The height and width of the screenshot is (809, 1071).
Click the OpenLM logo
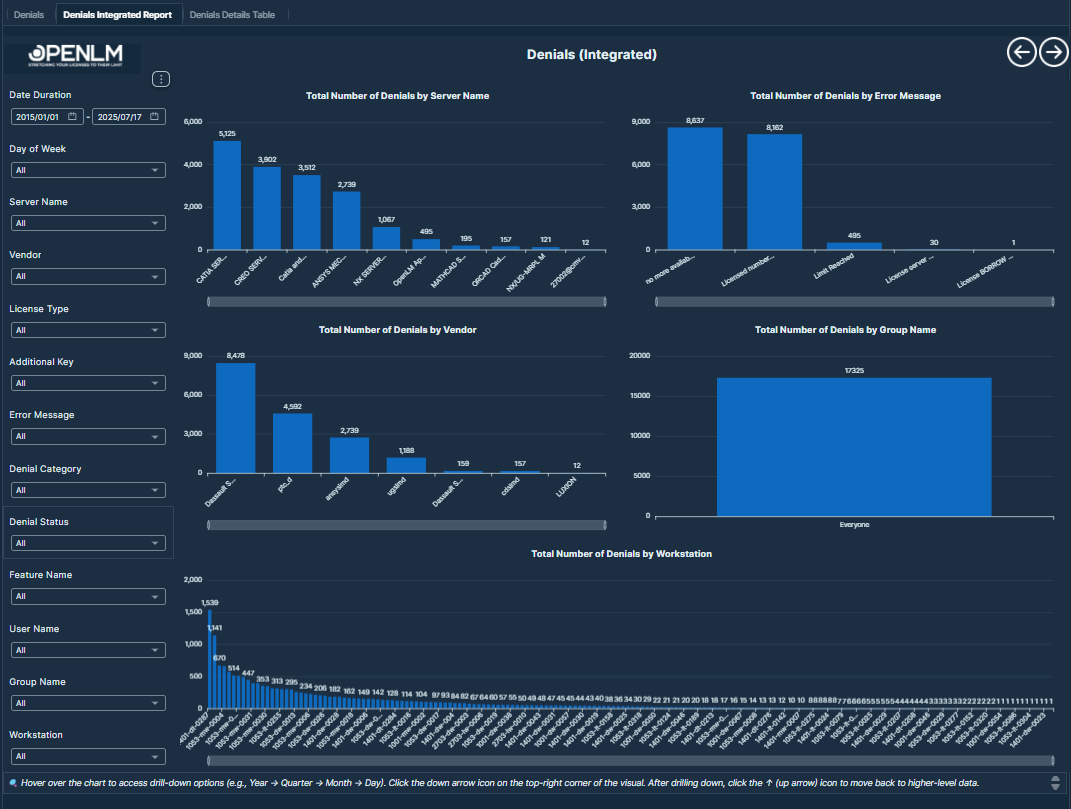73,57
